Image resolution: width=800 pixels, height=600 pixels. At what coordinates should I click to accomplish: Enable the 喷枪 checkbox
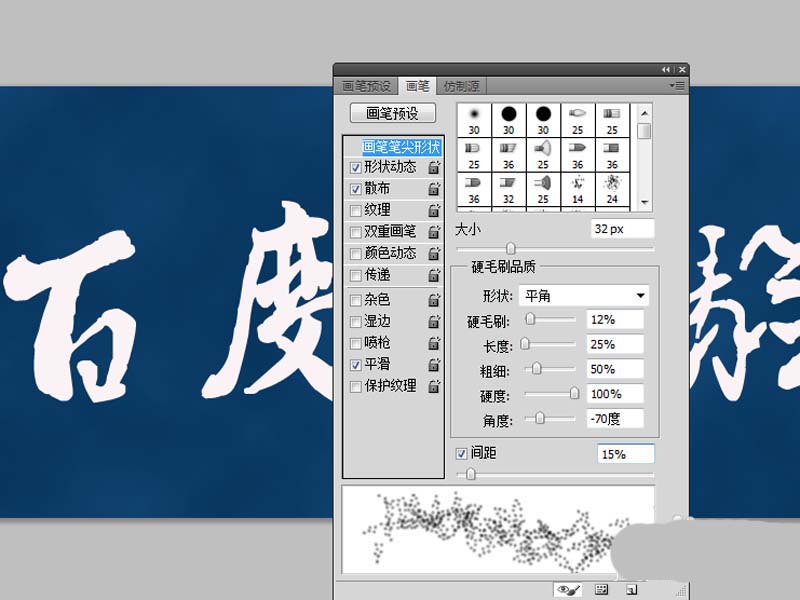pos(356,343)
